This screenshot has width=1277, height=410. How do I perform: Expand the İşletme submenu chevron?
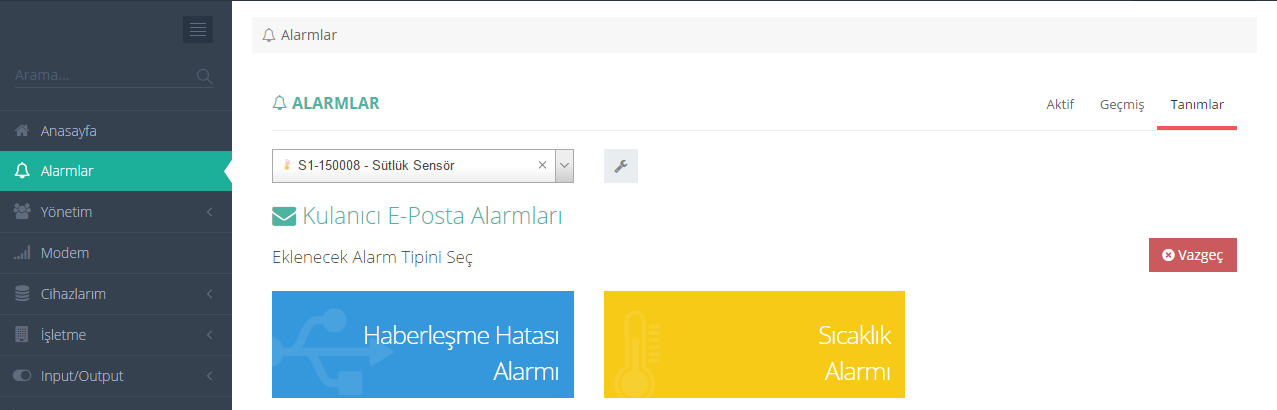point(209,335)
